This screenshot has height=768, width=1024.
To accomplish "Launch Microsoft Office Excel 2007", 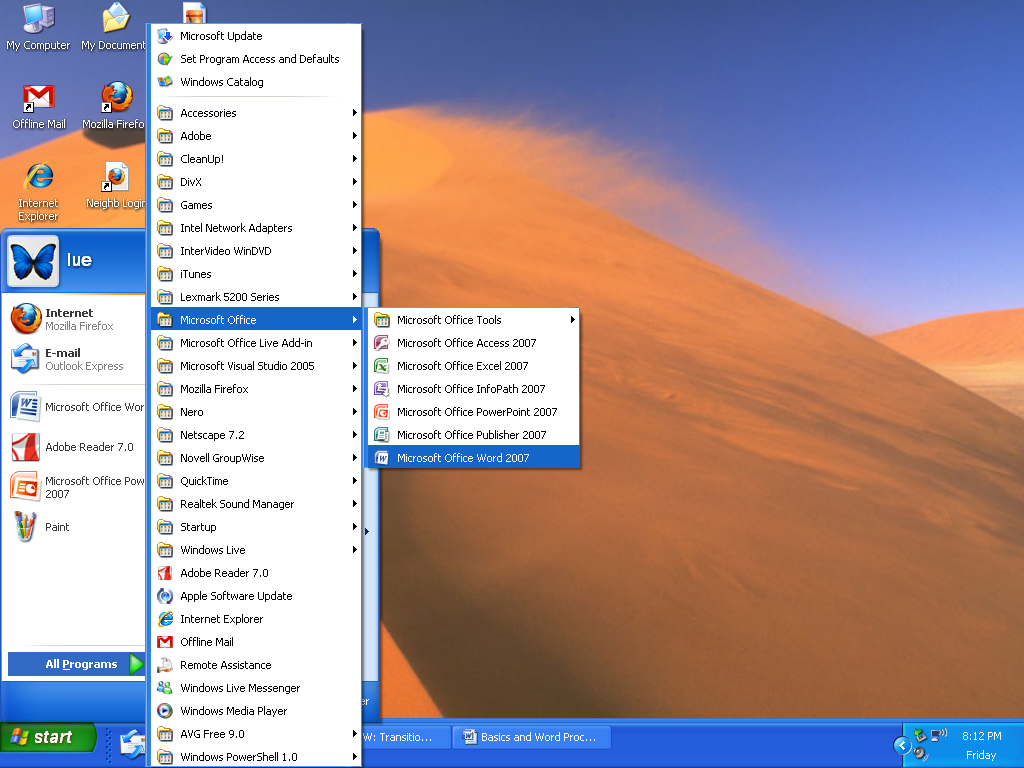I will click(473, 366).
